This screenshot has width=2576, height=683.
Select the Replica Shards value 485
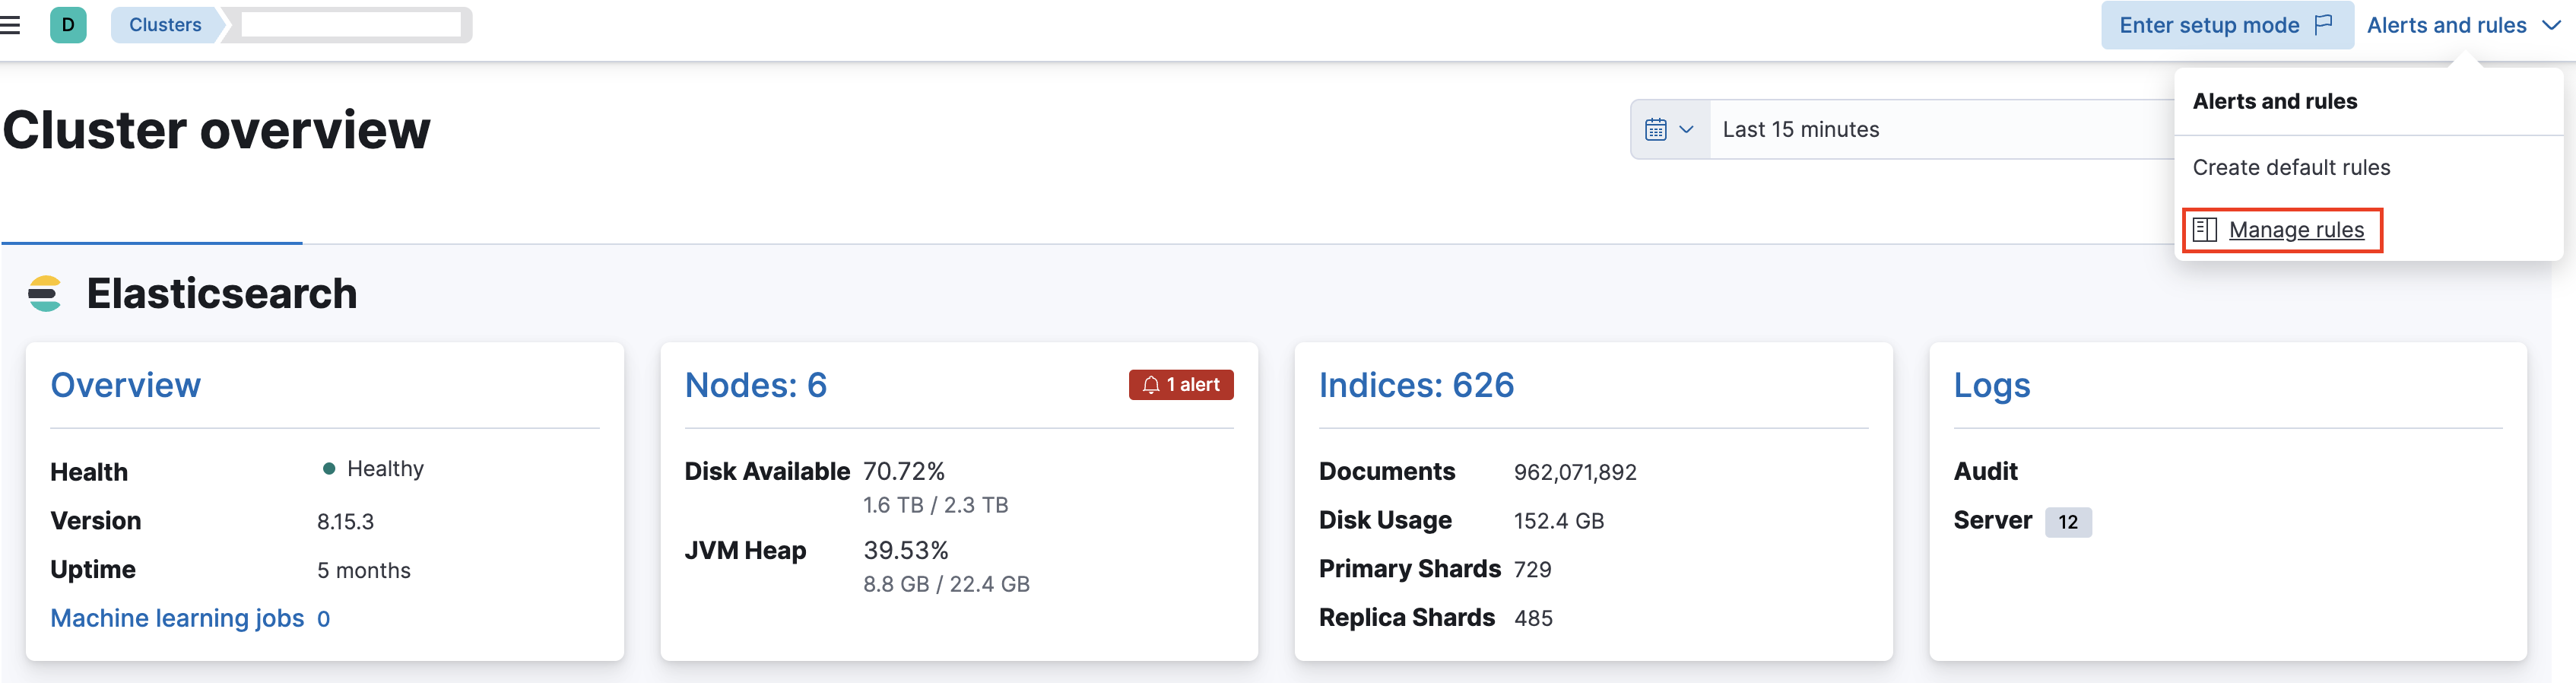point(1533,619)
